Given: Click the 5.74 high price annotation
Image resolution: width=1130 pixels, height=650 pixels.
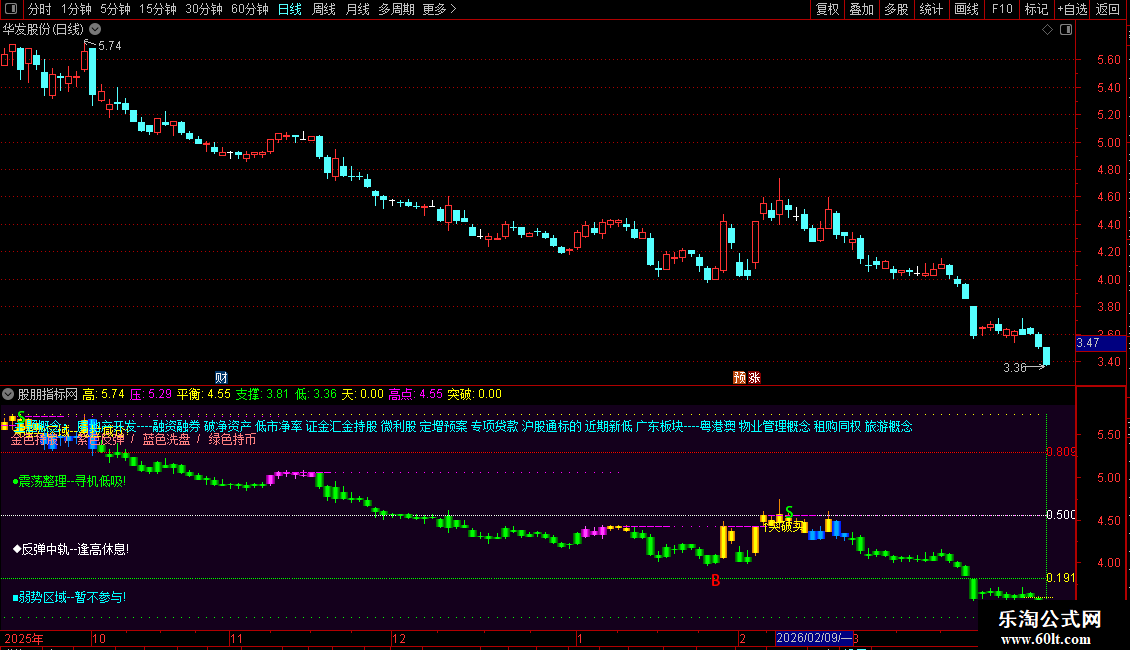Looking at the screenshot, I should tap(110, 46).
